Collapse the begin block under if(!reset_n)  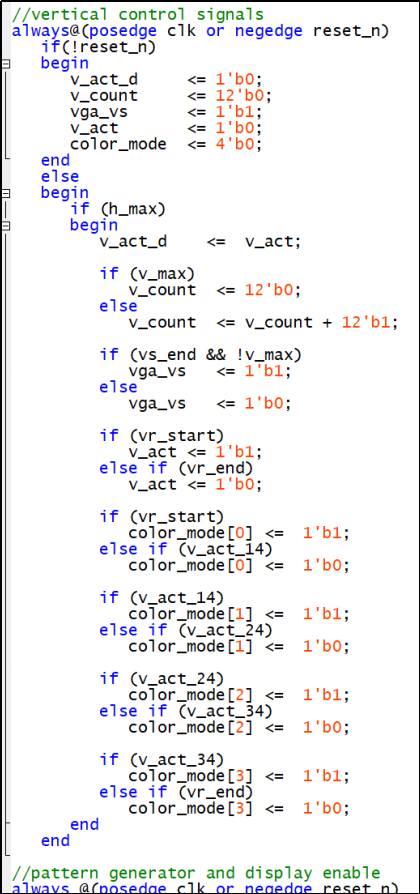5,63
